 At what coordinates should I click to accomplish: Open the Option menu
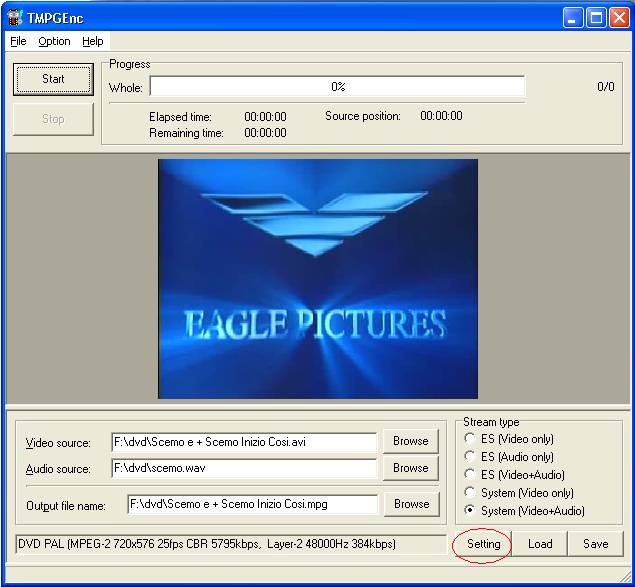tap(54, 41)
